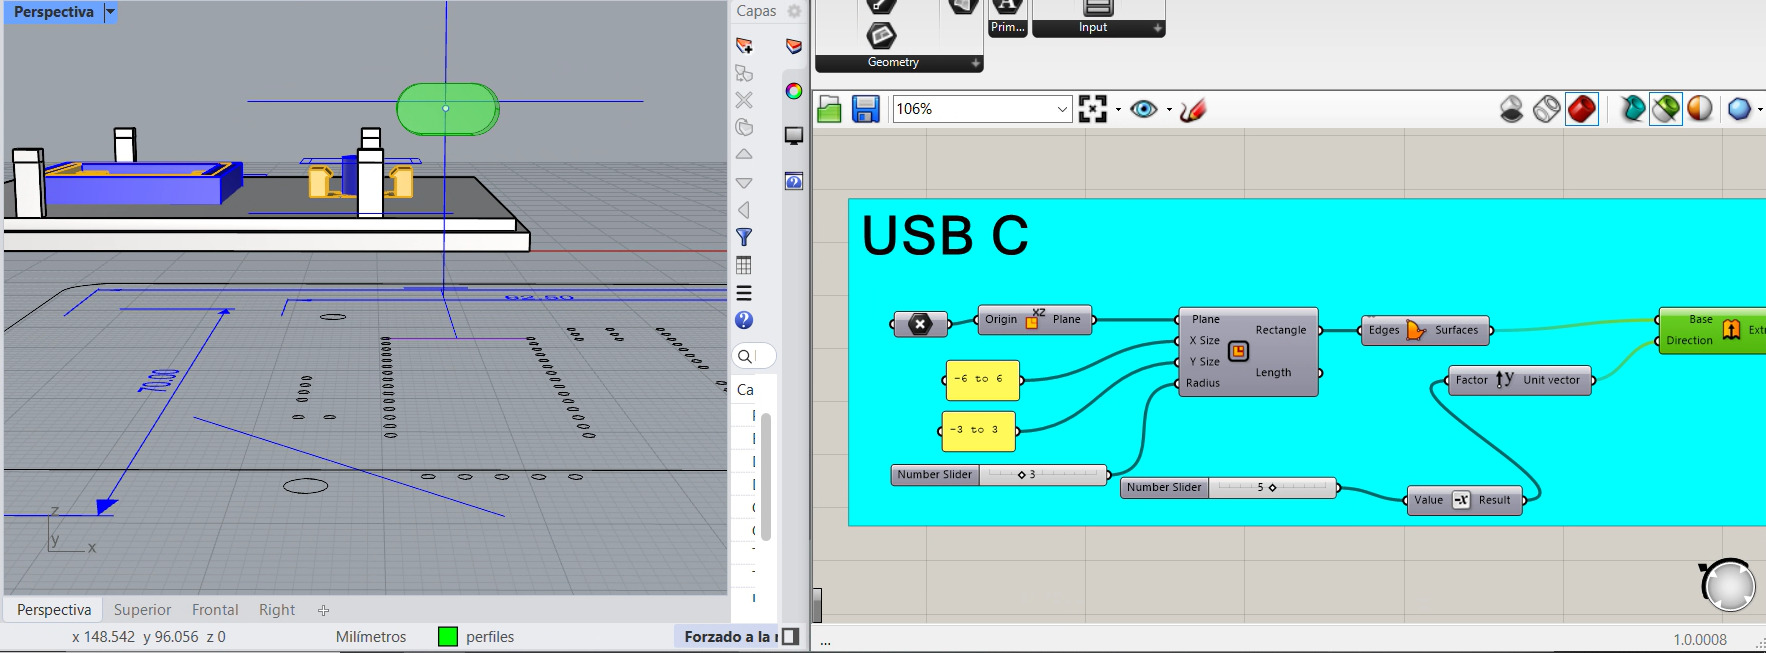Click the orange sphere preview quality icon

[x=1700, y=109]
